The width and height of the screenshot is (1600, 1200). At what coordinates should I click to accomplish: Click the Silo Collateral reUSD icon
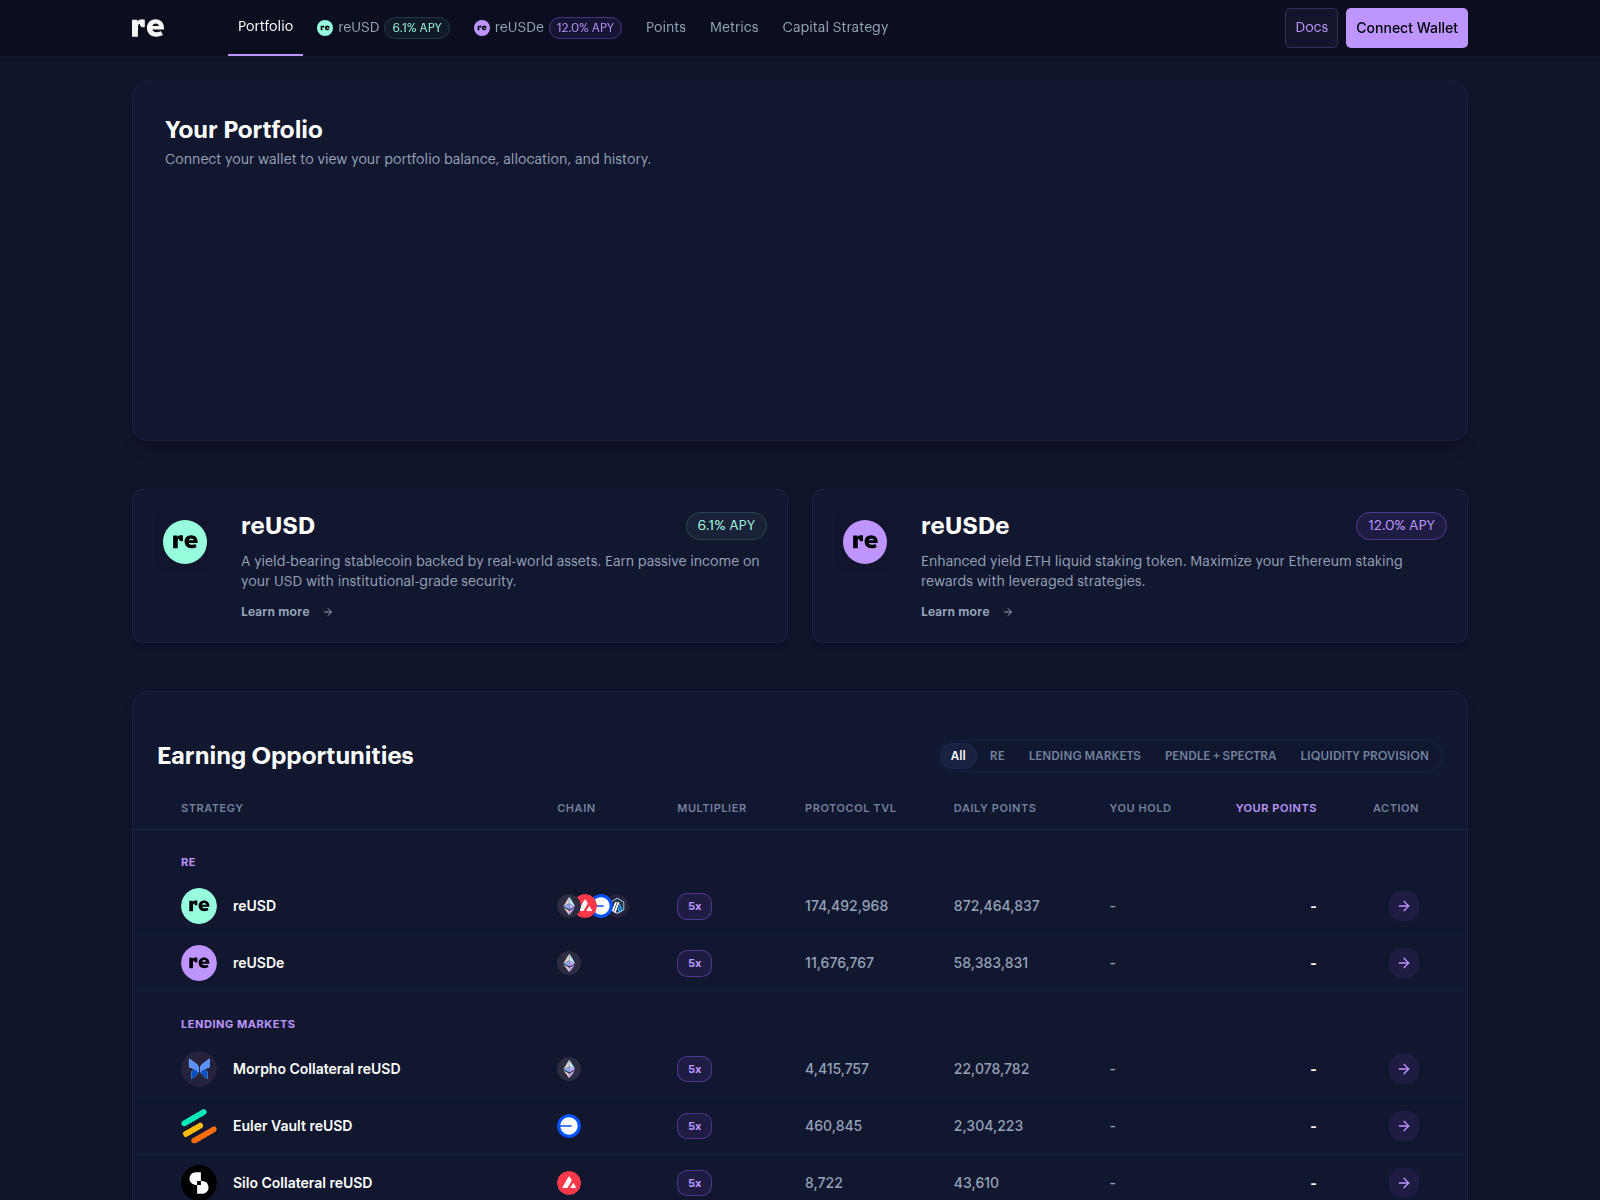click(x=199, y=1183)
